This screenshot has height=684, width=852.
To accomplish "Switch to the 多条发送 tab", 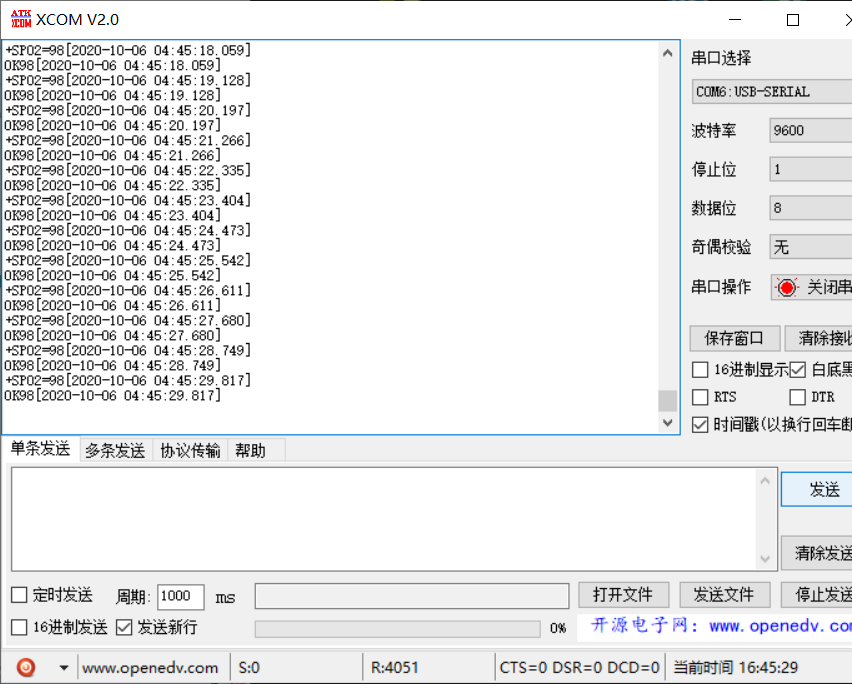I will tap(113, 450).
